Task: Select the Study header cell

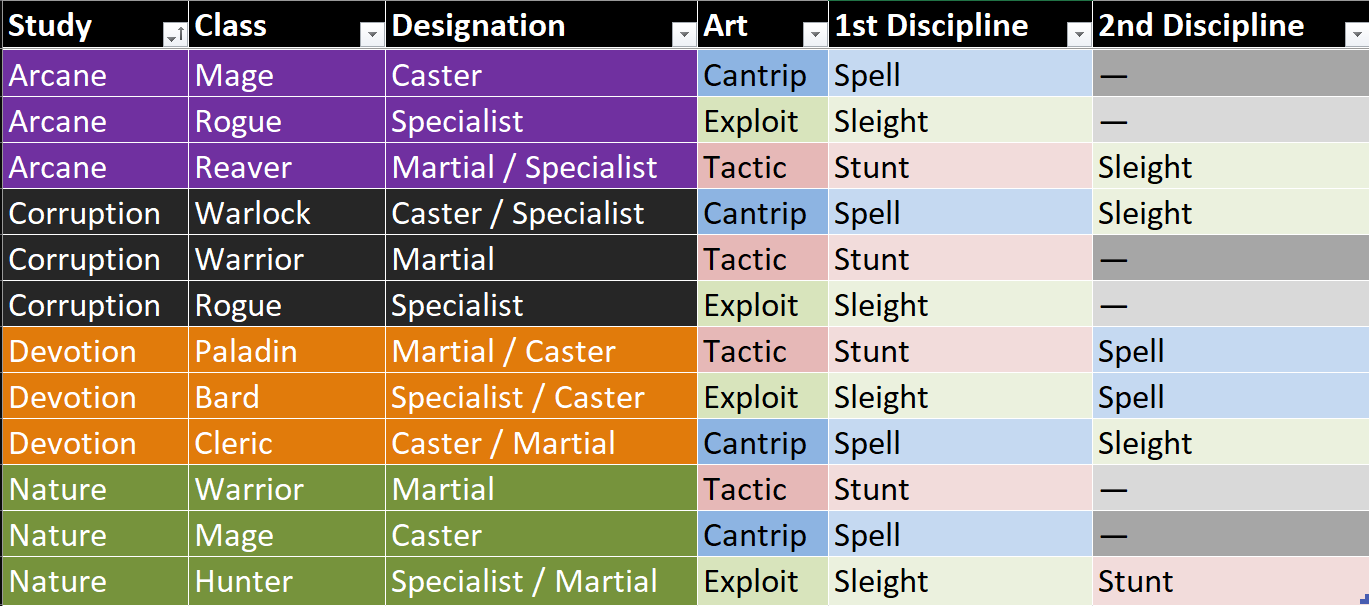Action: (95, 25)
